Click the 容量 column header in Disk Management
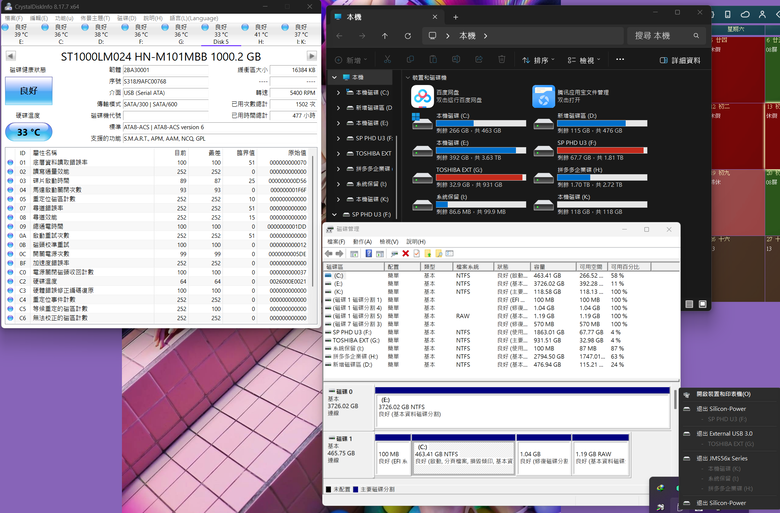The image size is (780, 513). pyautogui.click(x=553, y=267)
